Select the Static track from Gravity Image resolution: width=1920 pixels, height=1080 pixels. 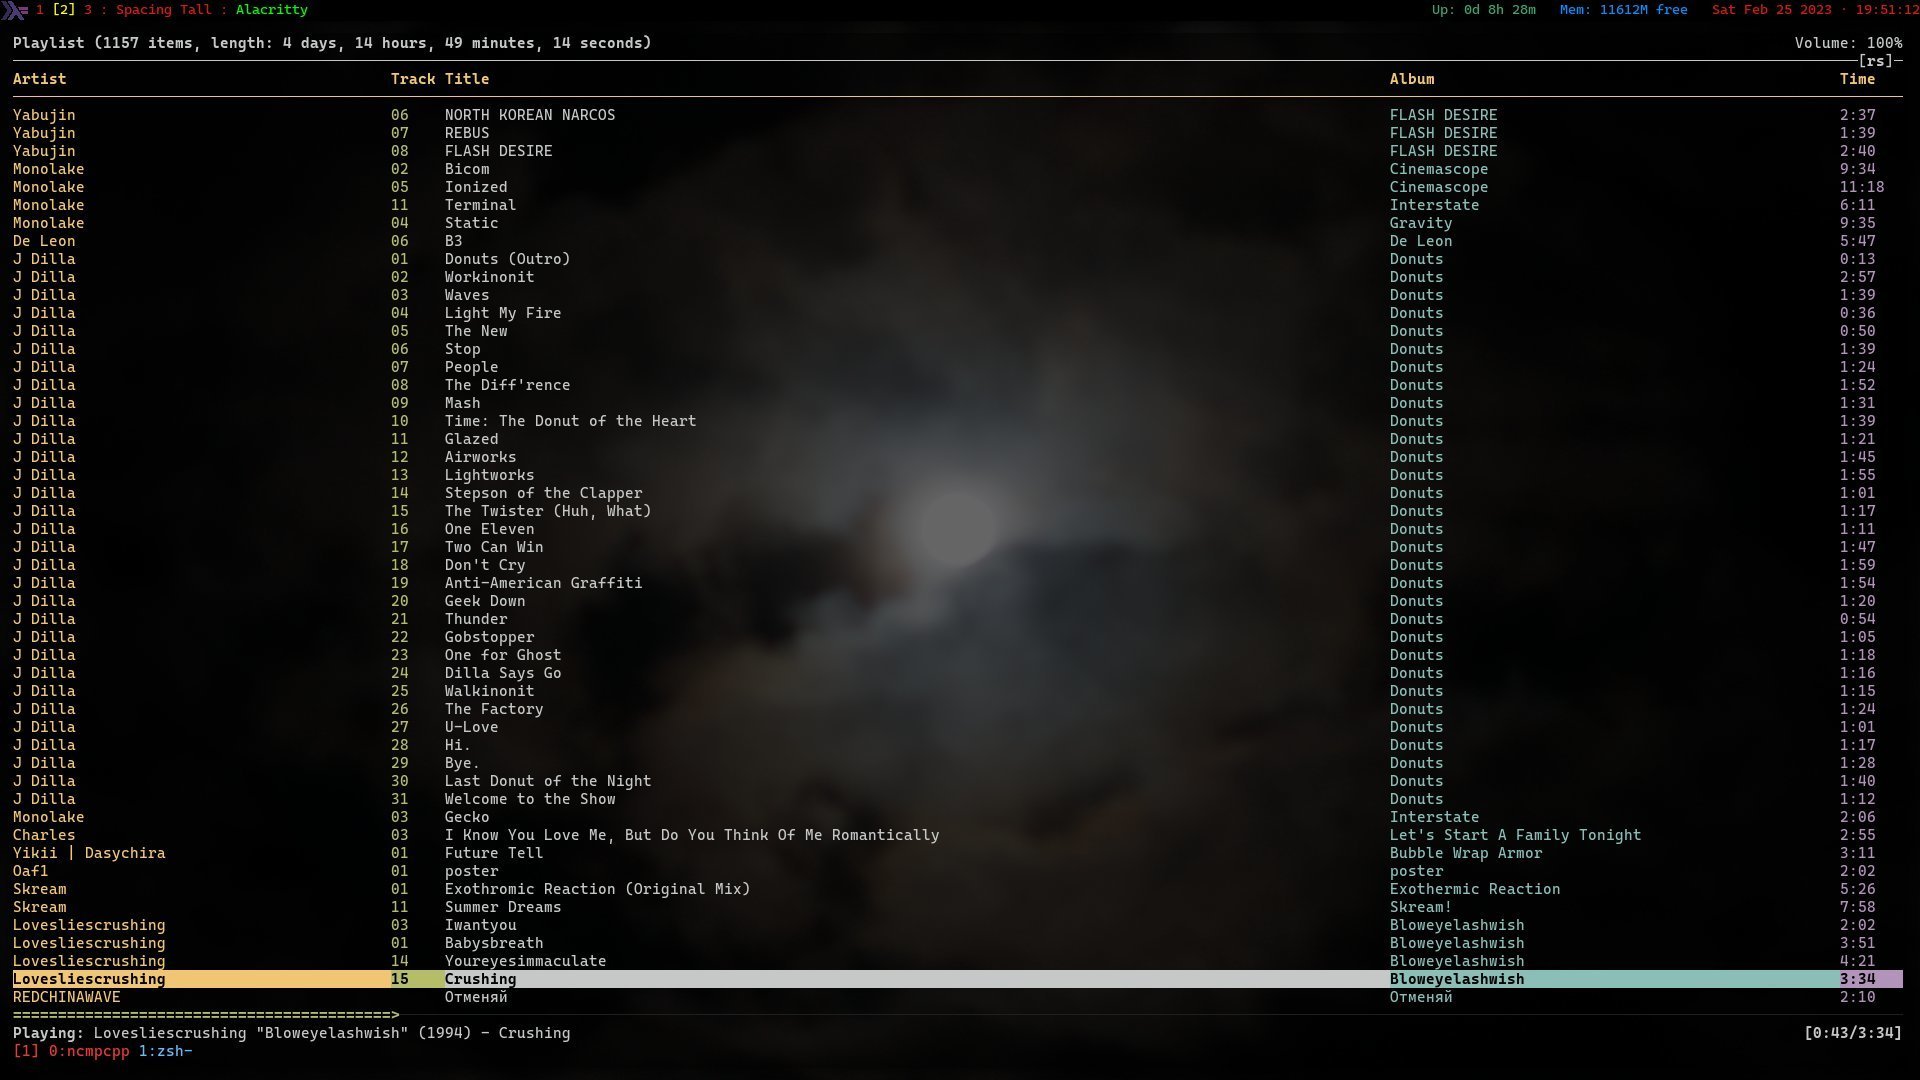[x=957, y=223]
